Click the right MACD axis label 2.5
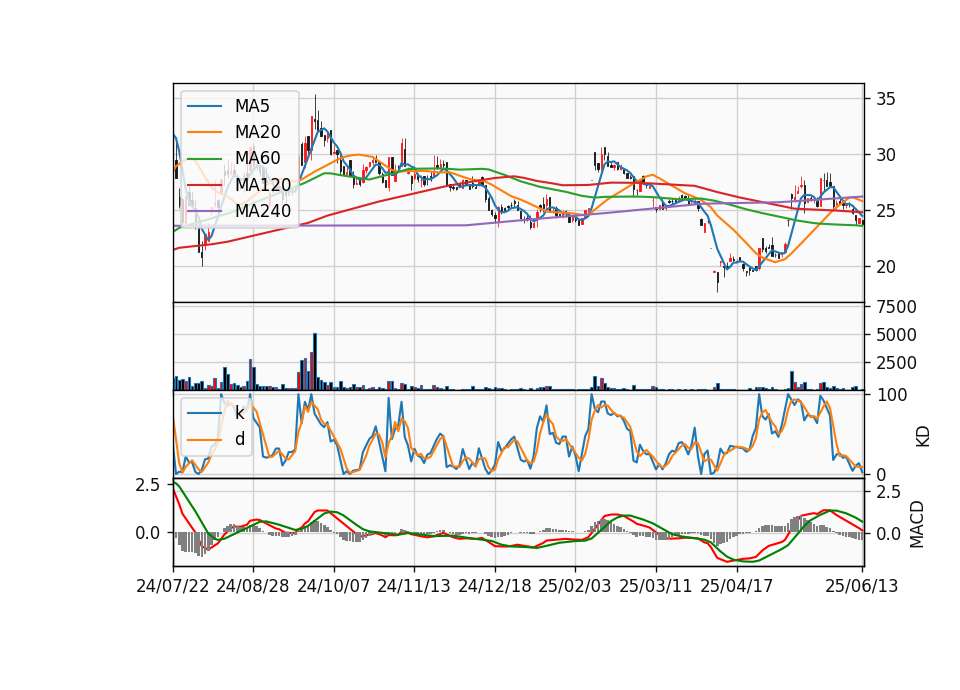Screen dimensions: 960x690 pyautogui.click(x=888, y=492)
